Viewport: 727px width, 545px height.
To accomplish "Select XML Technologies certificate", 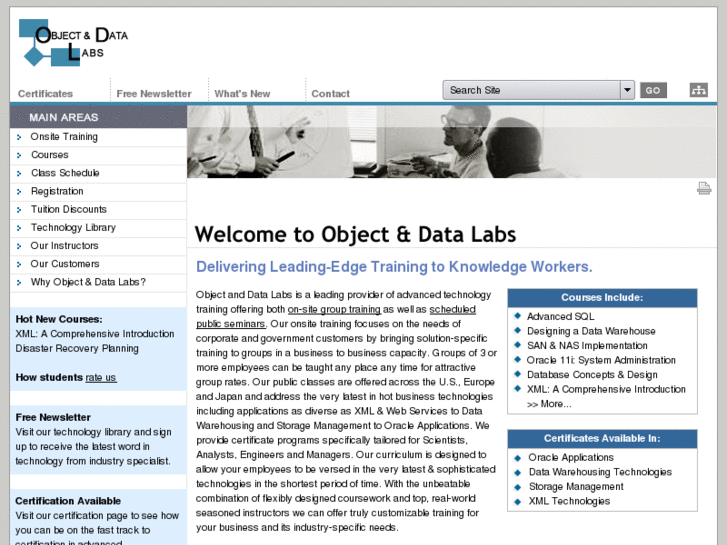I will pos(569,501).
